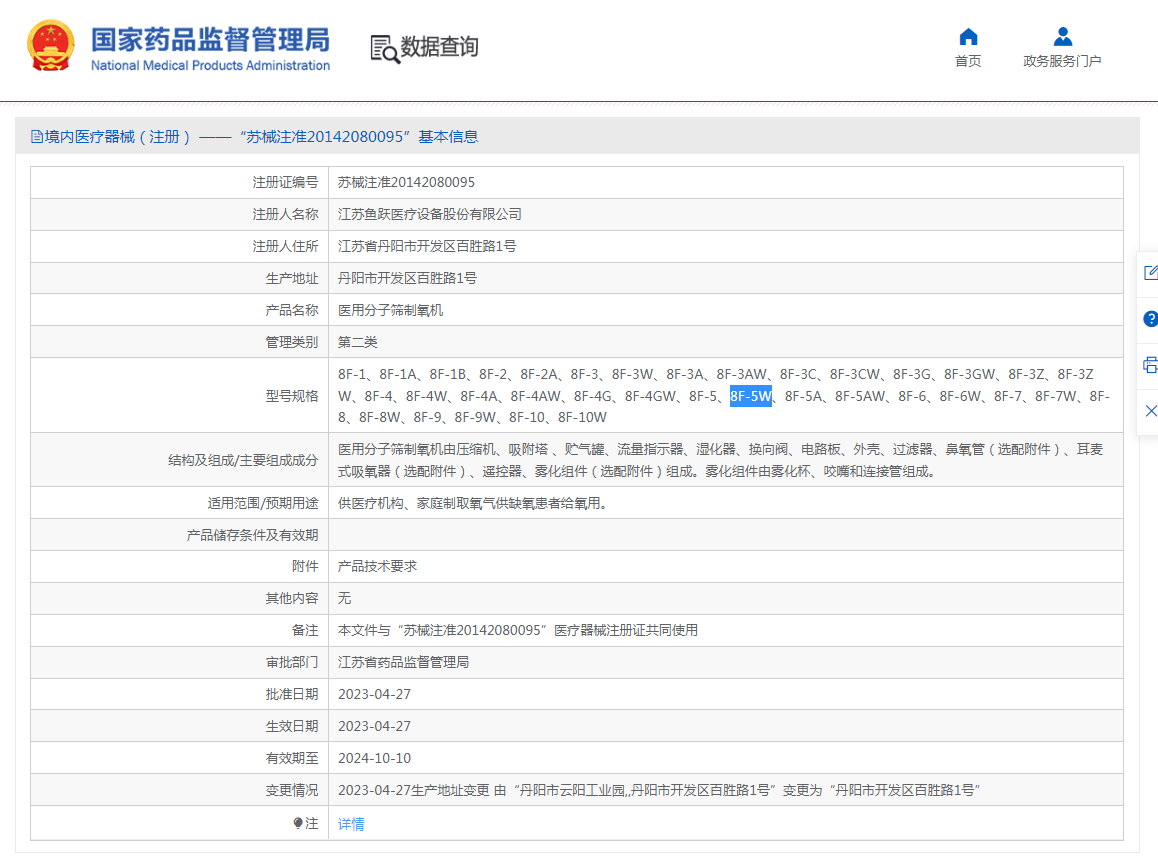Click management category 第二类
1158x866 pixels.
click(357, 342)
